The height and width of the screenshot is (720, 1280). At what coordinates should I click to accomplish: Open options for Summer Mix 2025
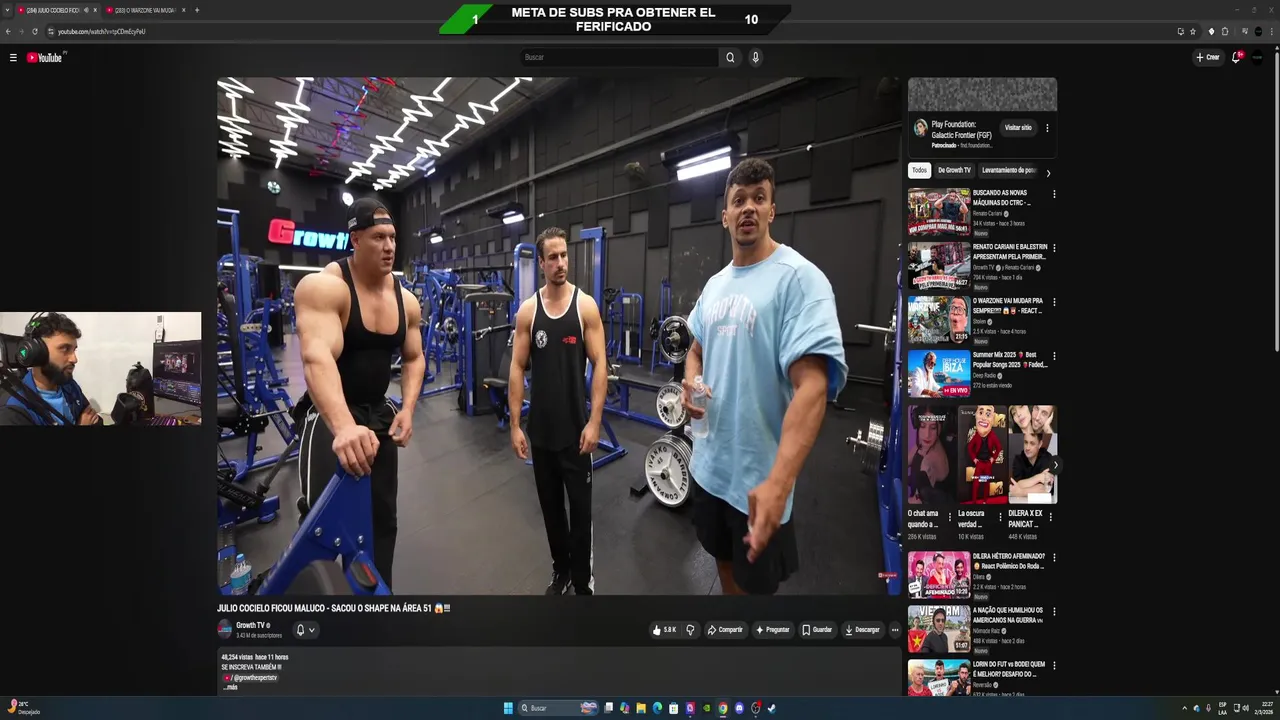pos(1053,356)
